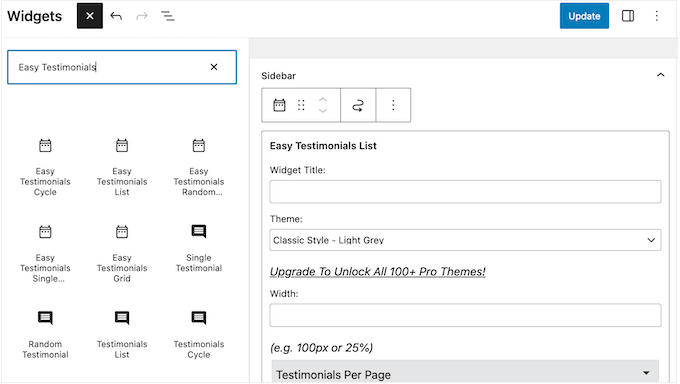Insert the Testimonials Cycle block
The height and width of the screenshot is (384, 680).
click(x=199, y=335)
